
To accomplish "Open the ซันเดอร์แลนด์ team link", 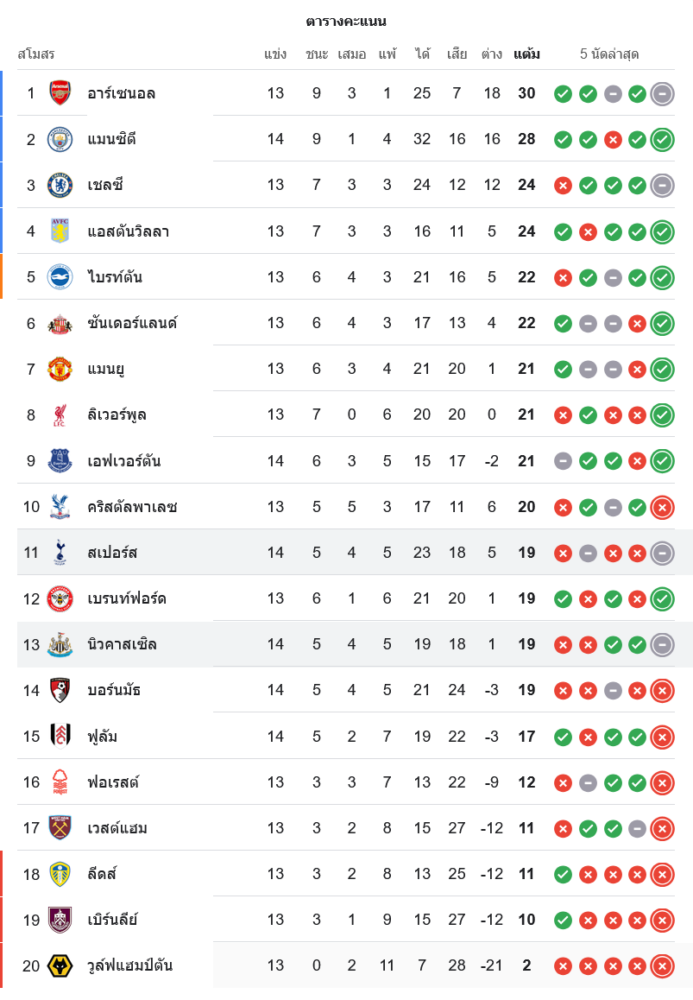I will pyautogui.click(x=132, y=323).
